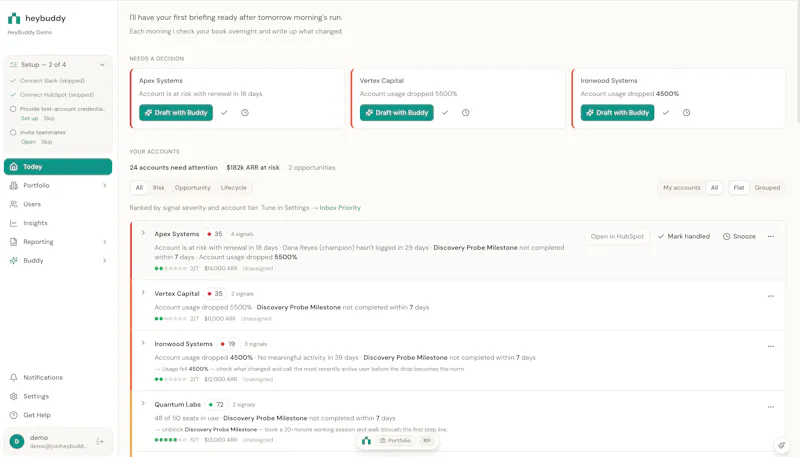
Task: Open the Insights menu item
Action: coord(58,223)
